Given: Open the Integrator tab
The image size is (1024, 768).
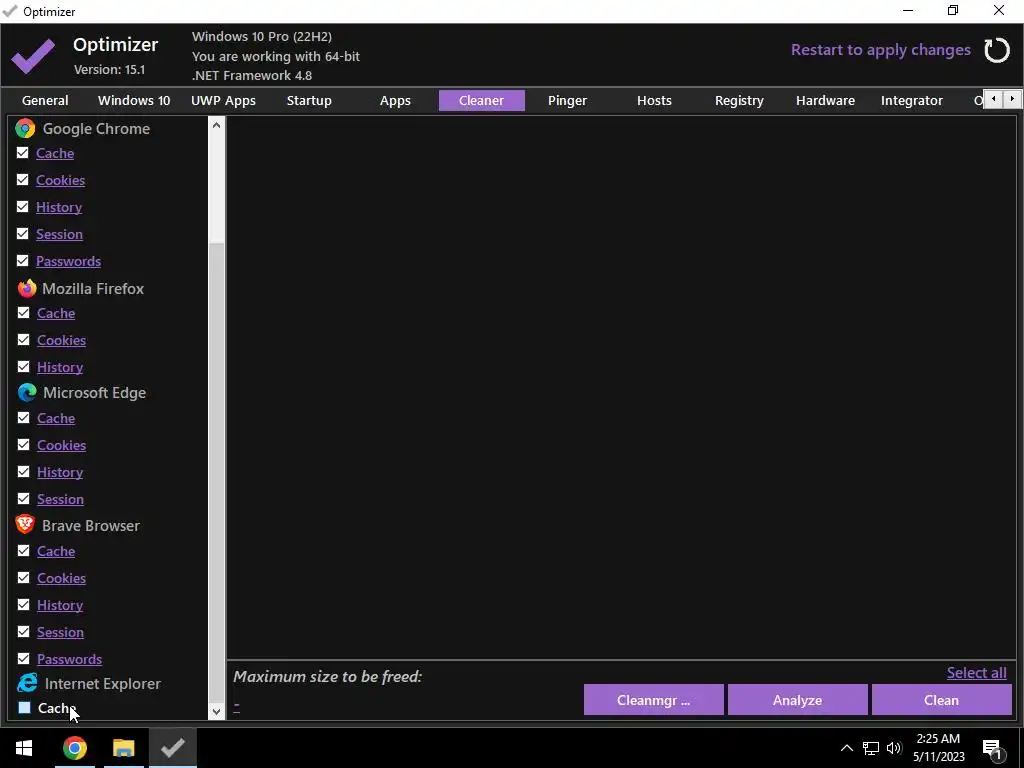Looking at the screenshot, I should (912, 101).
